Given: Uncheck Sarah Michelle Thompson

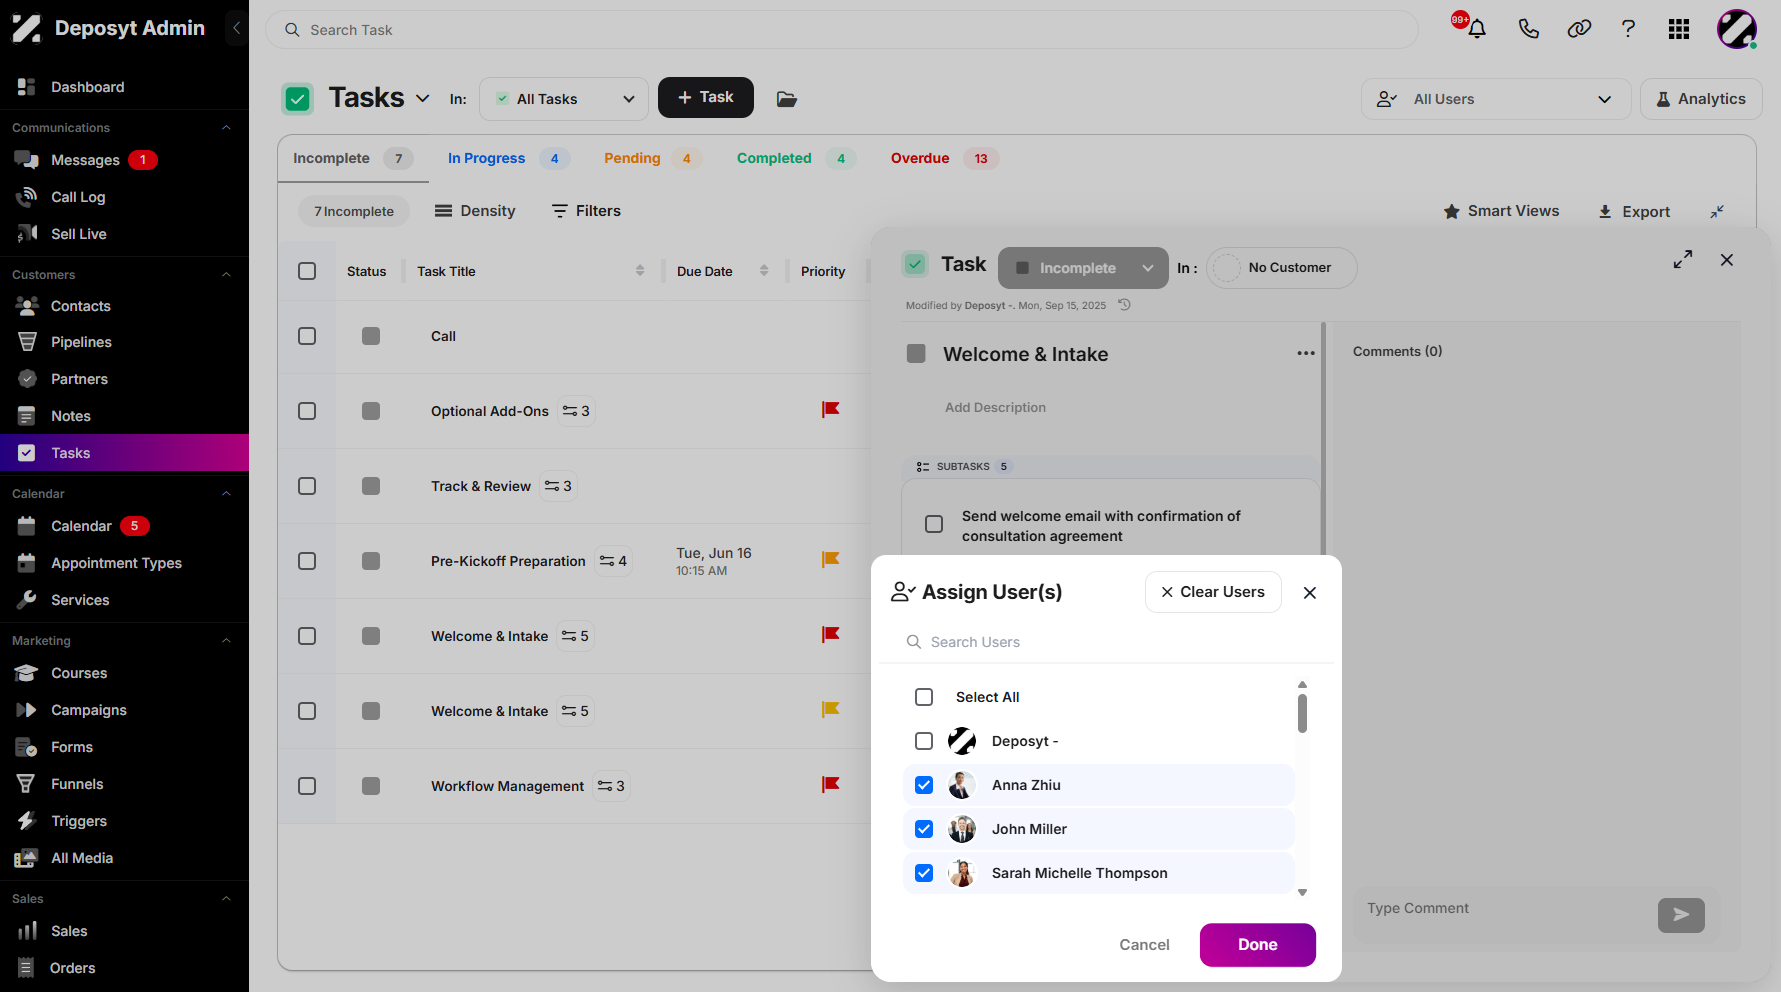Looking at the screenshot, I should pos(924,873).
